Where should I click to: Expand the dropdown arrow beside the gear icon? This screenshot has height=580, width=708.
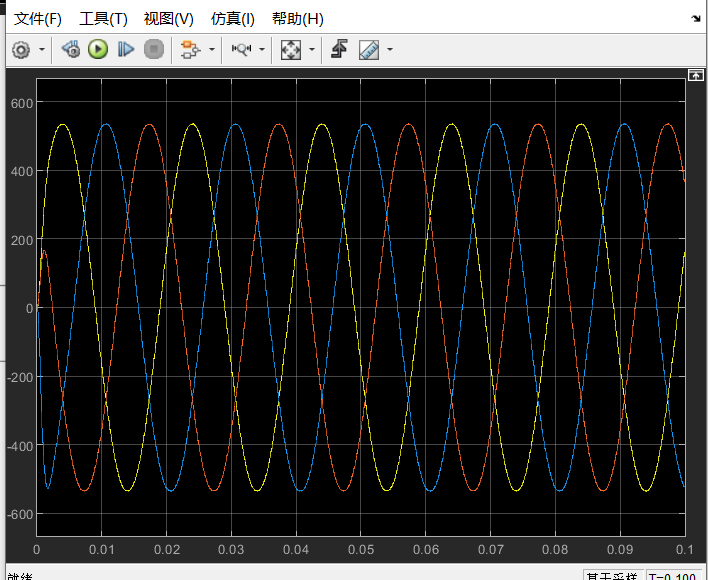click(x=42, y=49)
